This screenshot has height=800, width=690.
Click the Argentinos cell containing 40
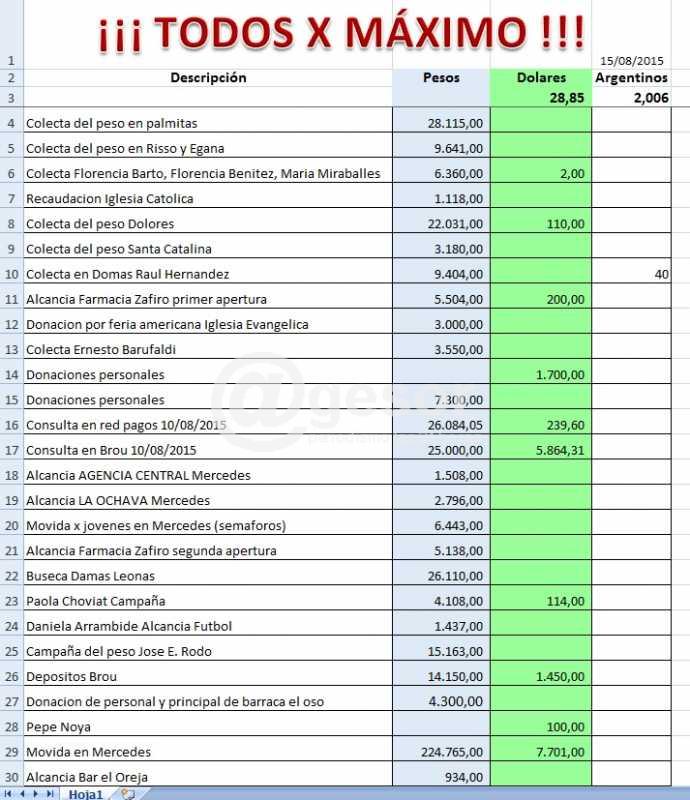pyautogui.click(x=631, y=274)
